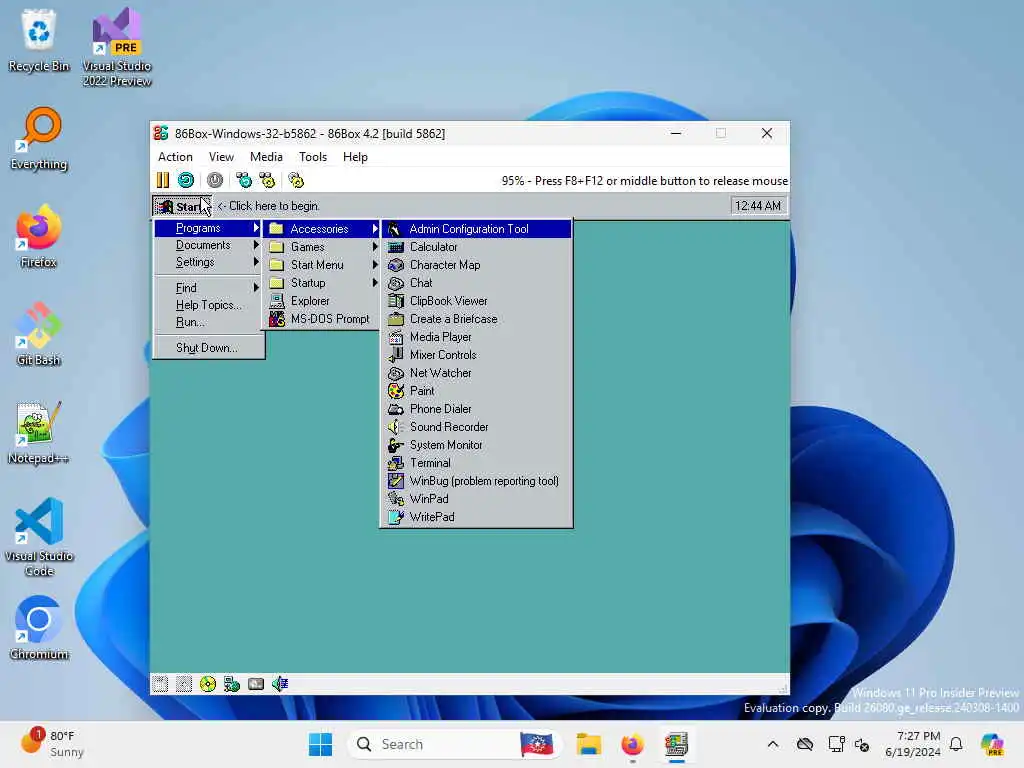The height and width of the screenshot is (768, 1024).
Task: Open the 86Box taskbar icon
Action: coord(677,744)
